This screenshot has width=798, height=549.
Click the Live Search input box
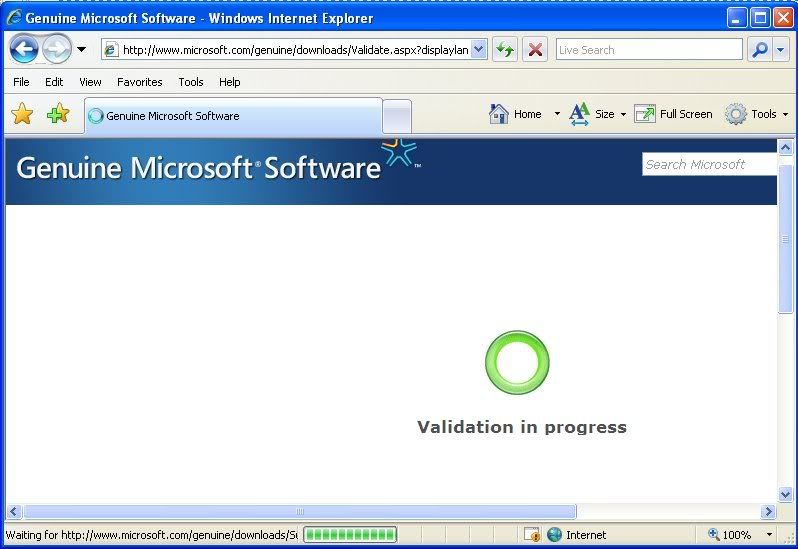click(x=649, y=50)
